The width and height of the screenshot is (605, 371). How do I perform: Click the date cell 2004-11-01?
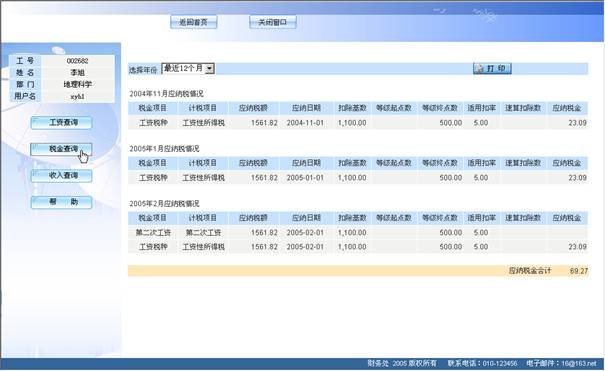coord(305,123)
